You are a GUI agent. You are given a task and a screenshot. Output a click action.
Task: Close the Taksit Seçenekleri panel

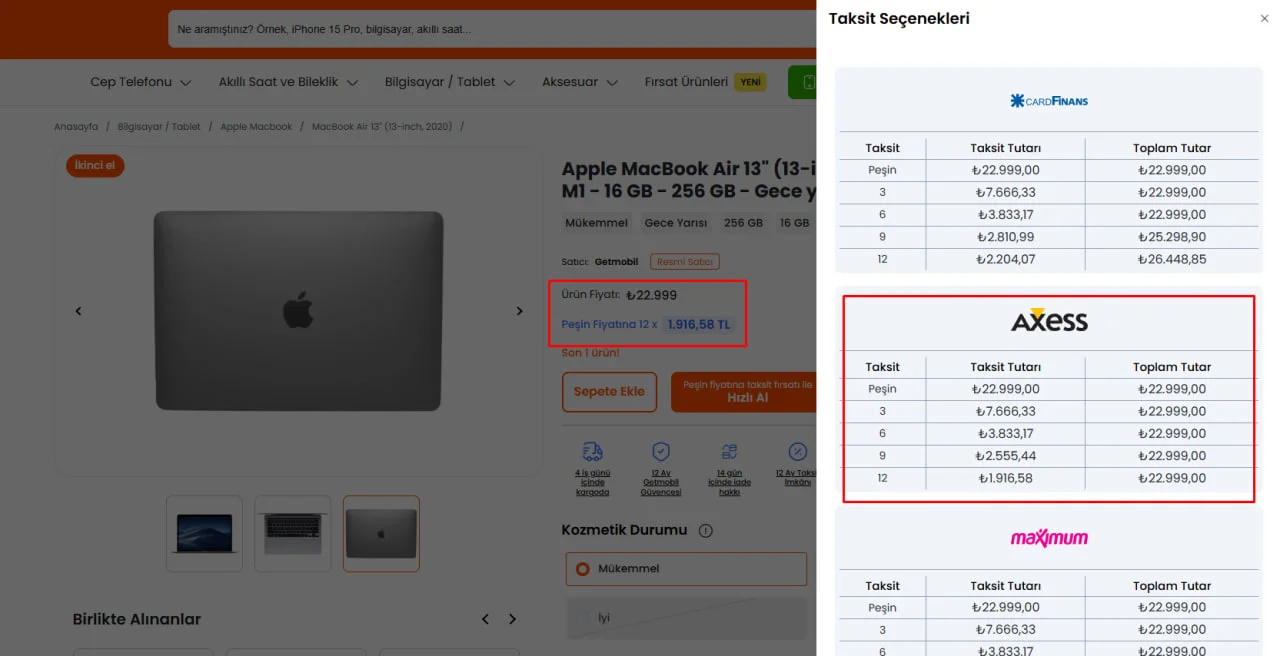pyautogui.click(x=1264, y=19)
